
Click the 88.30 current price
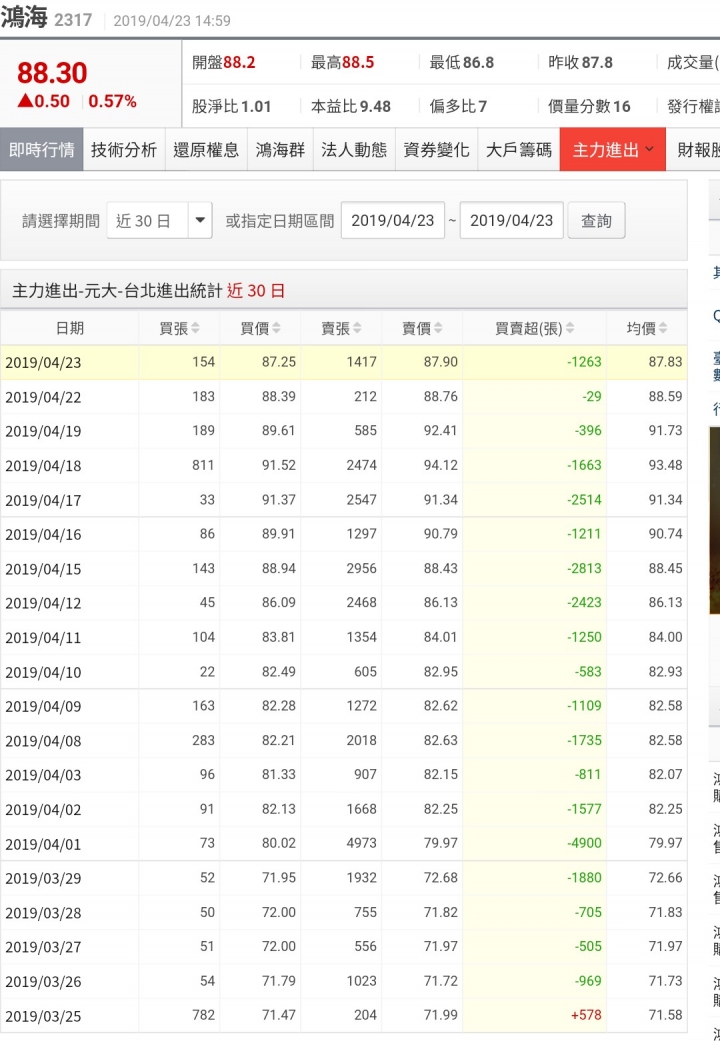[x=52, y=73]
